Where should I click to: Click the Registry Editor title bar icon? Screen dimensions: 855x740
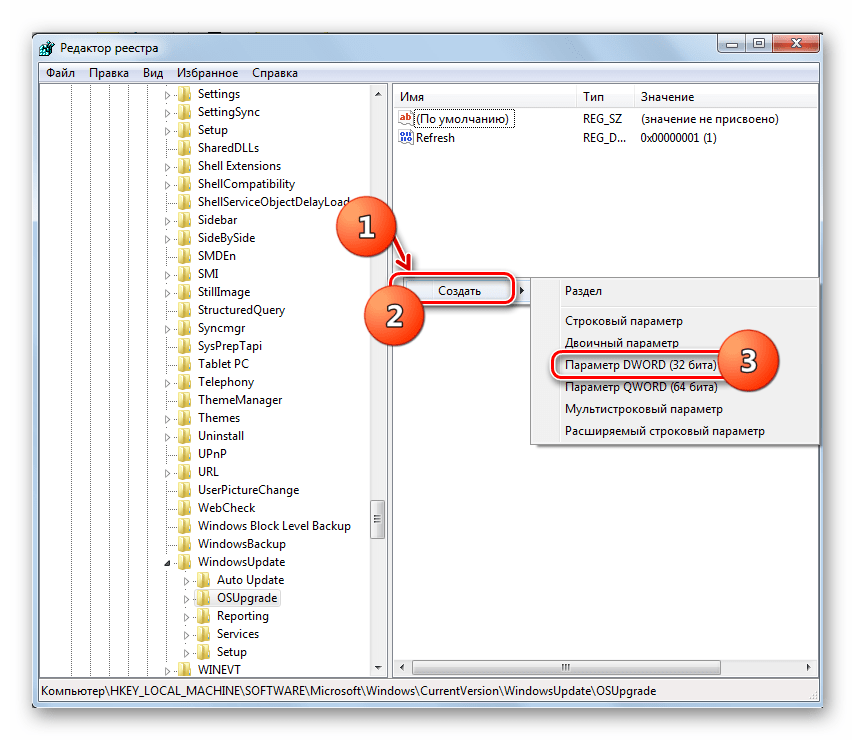pyautogui.click(x=47, y=48)
